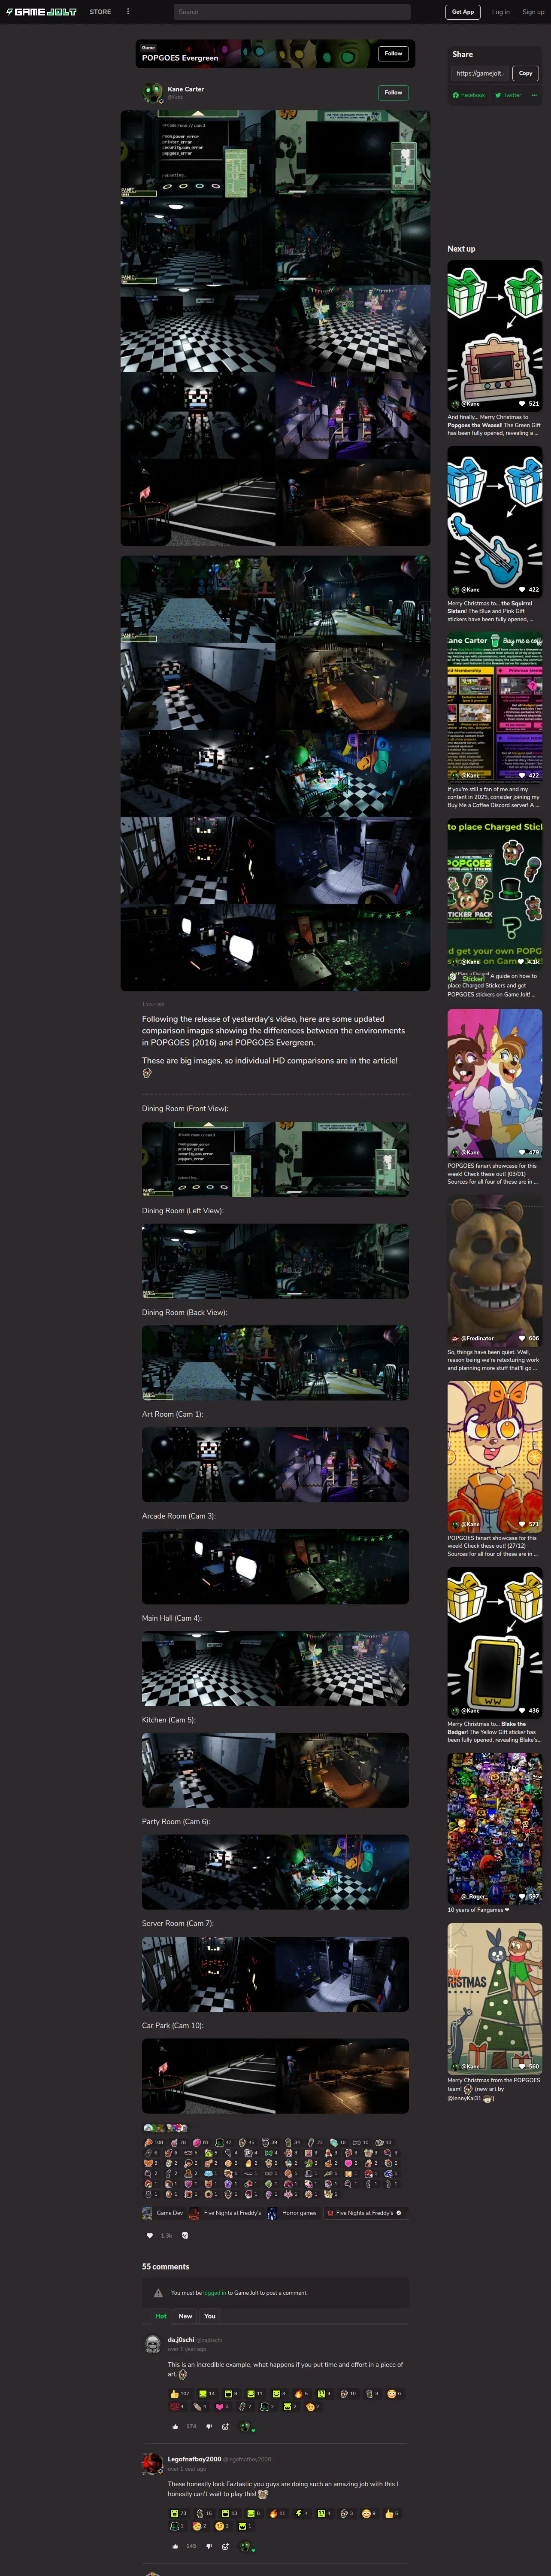Image resolution: width=551 pixels, height=2576 pixels.
Task: Like the post via the heart icon
Action: coord(150,2235)
